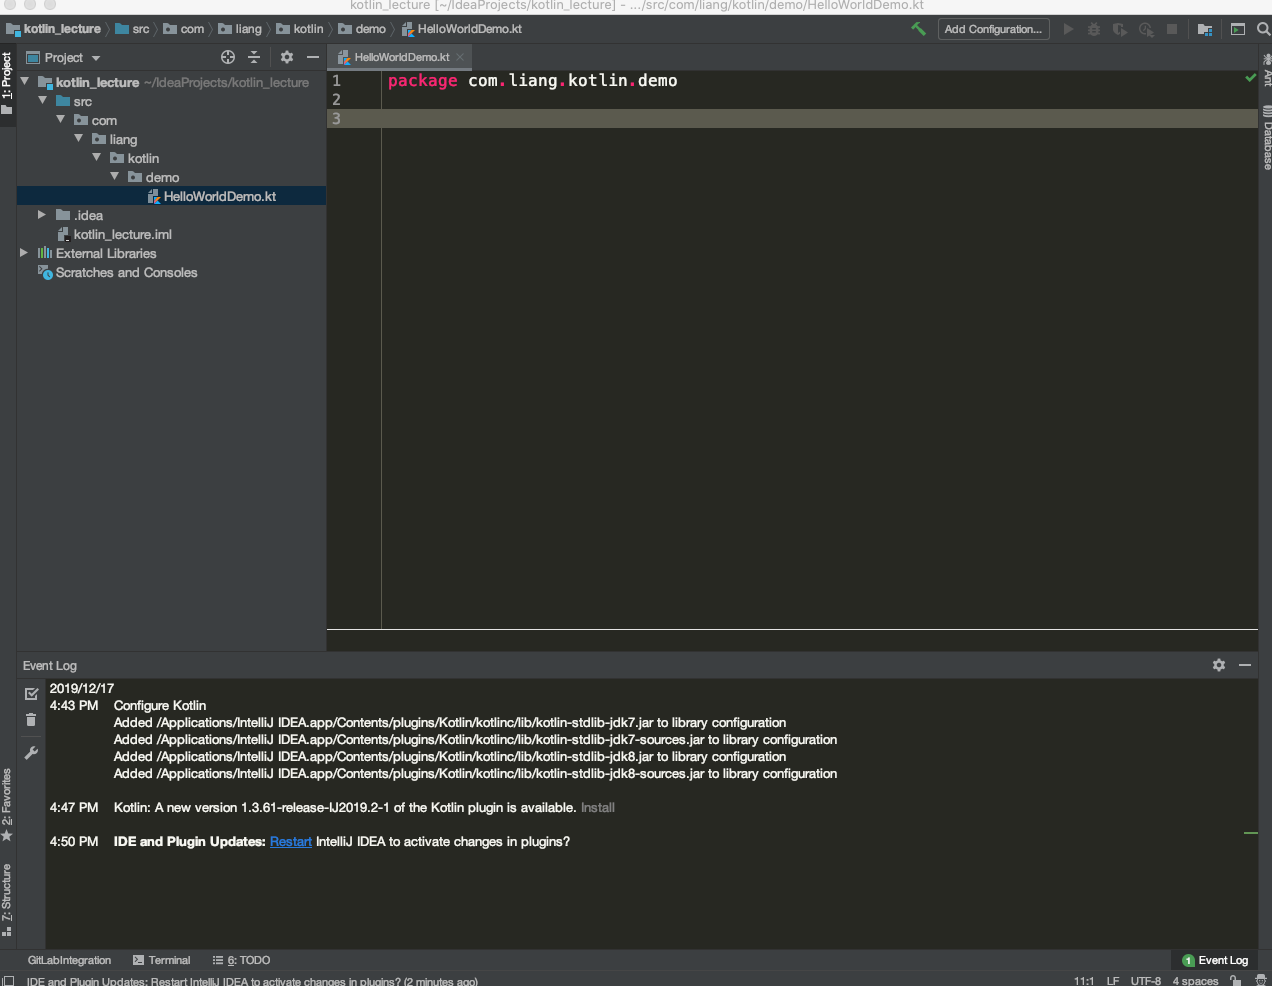Expand the .idea folder
This screenshot has height=986, width=1272.
coord(42,214)
